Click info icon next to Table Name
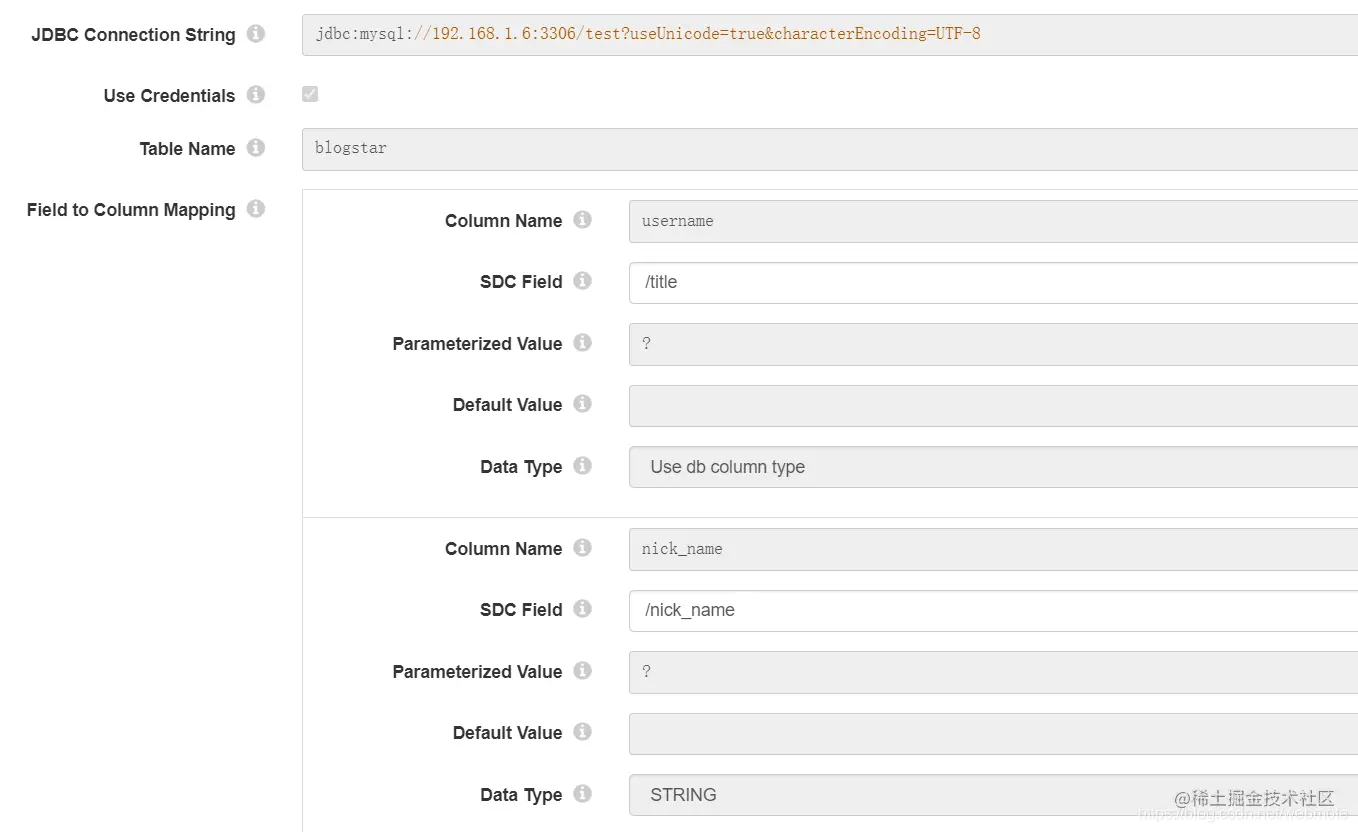Image resolution: width=1358 pixels, height=832 pixels. point(256,148)
